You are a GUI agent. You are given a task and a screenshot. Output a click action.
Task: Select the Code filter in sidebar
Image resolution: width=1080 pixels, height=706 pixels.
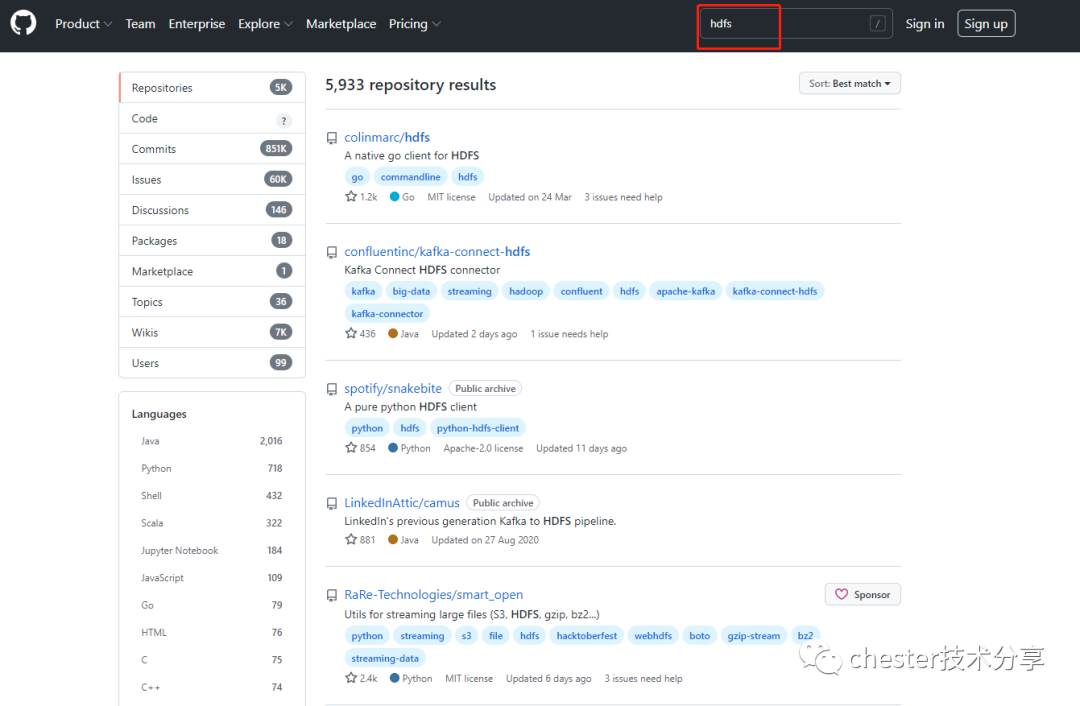click(x=212, y=118)
